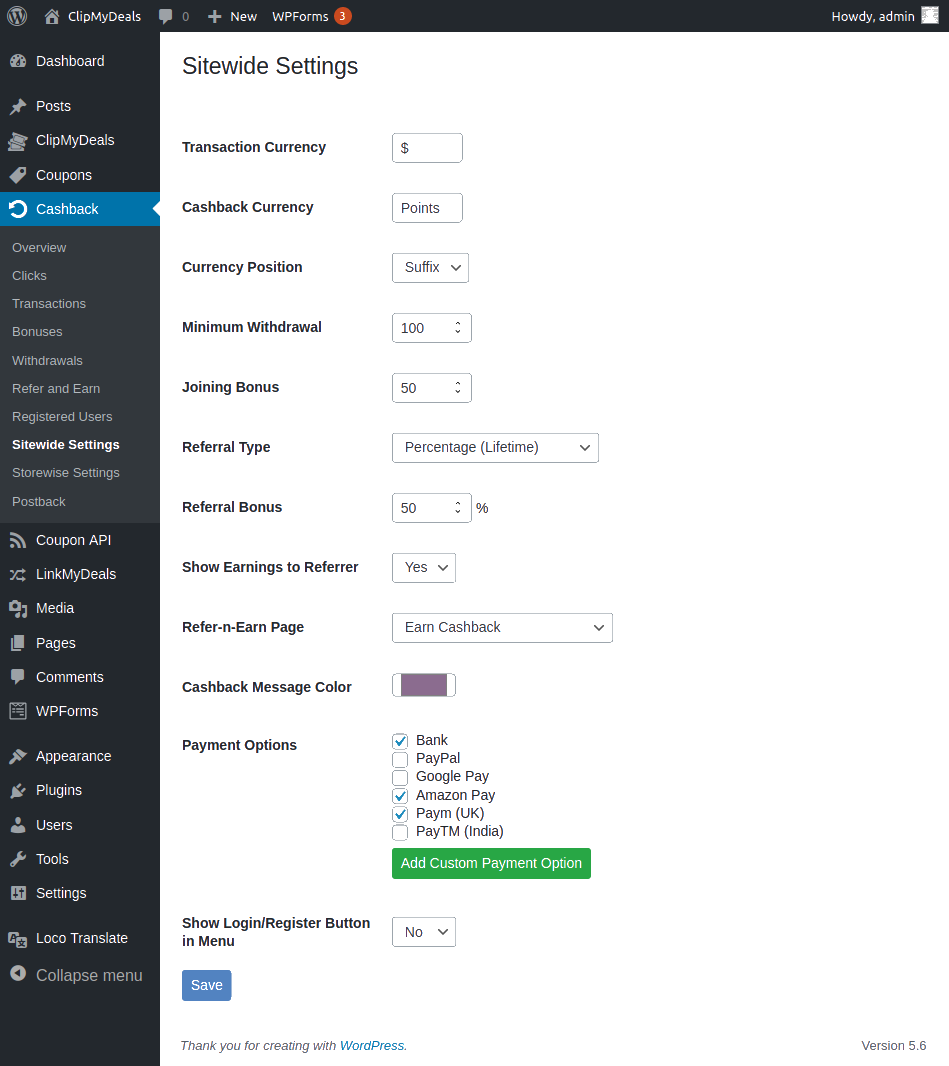
Task: Open the WPForms toolbar link
Action: click(x=300, y=16)
